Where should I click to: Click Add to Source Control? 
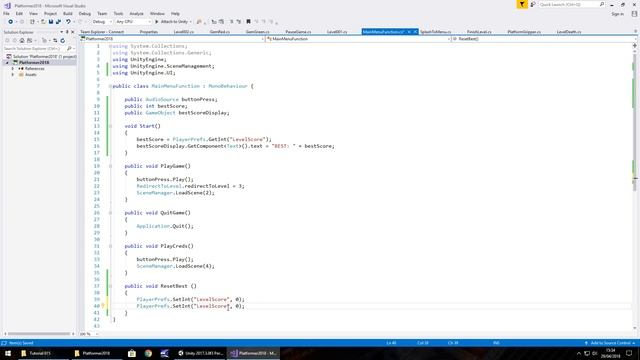tap(611, 343)
